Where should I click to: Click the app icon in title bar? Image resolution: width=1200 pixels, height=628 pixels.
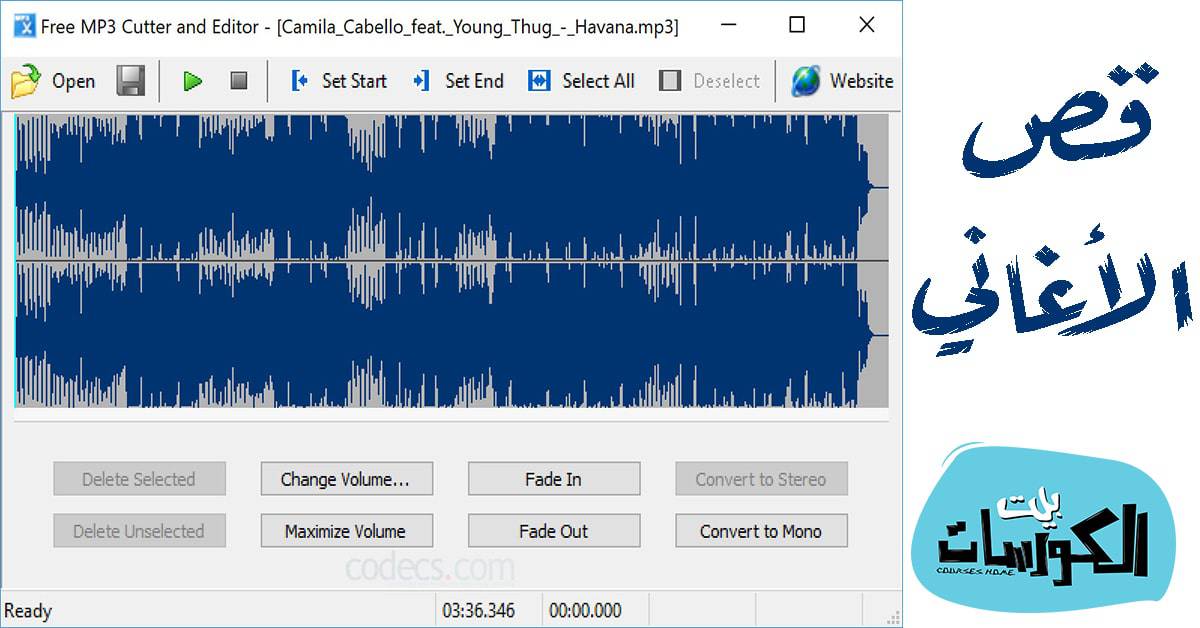[x=24, y=26]
